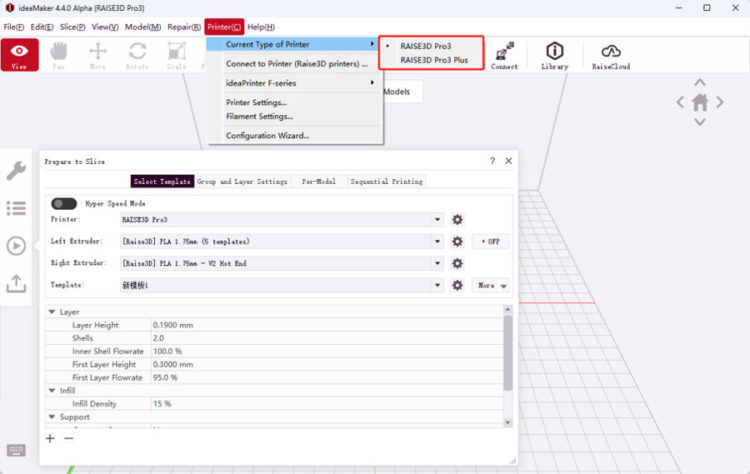
Task: Open the Template dropdown
Action: [x=282, y=286]
